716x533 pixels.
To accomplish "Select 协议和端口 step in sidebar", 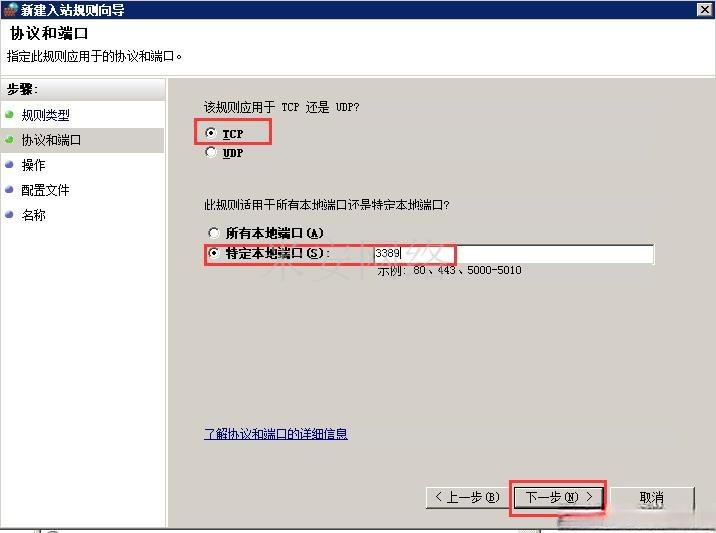I will coord(51,140).
